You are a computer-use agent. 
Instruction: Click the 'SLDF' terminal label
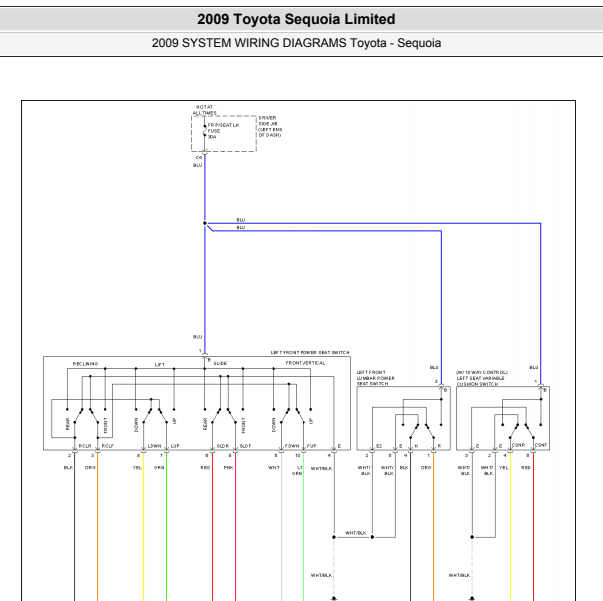coord(245,446)
